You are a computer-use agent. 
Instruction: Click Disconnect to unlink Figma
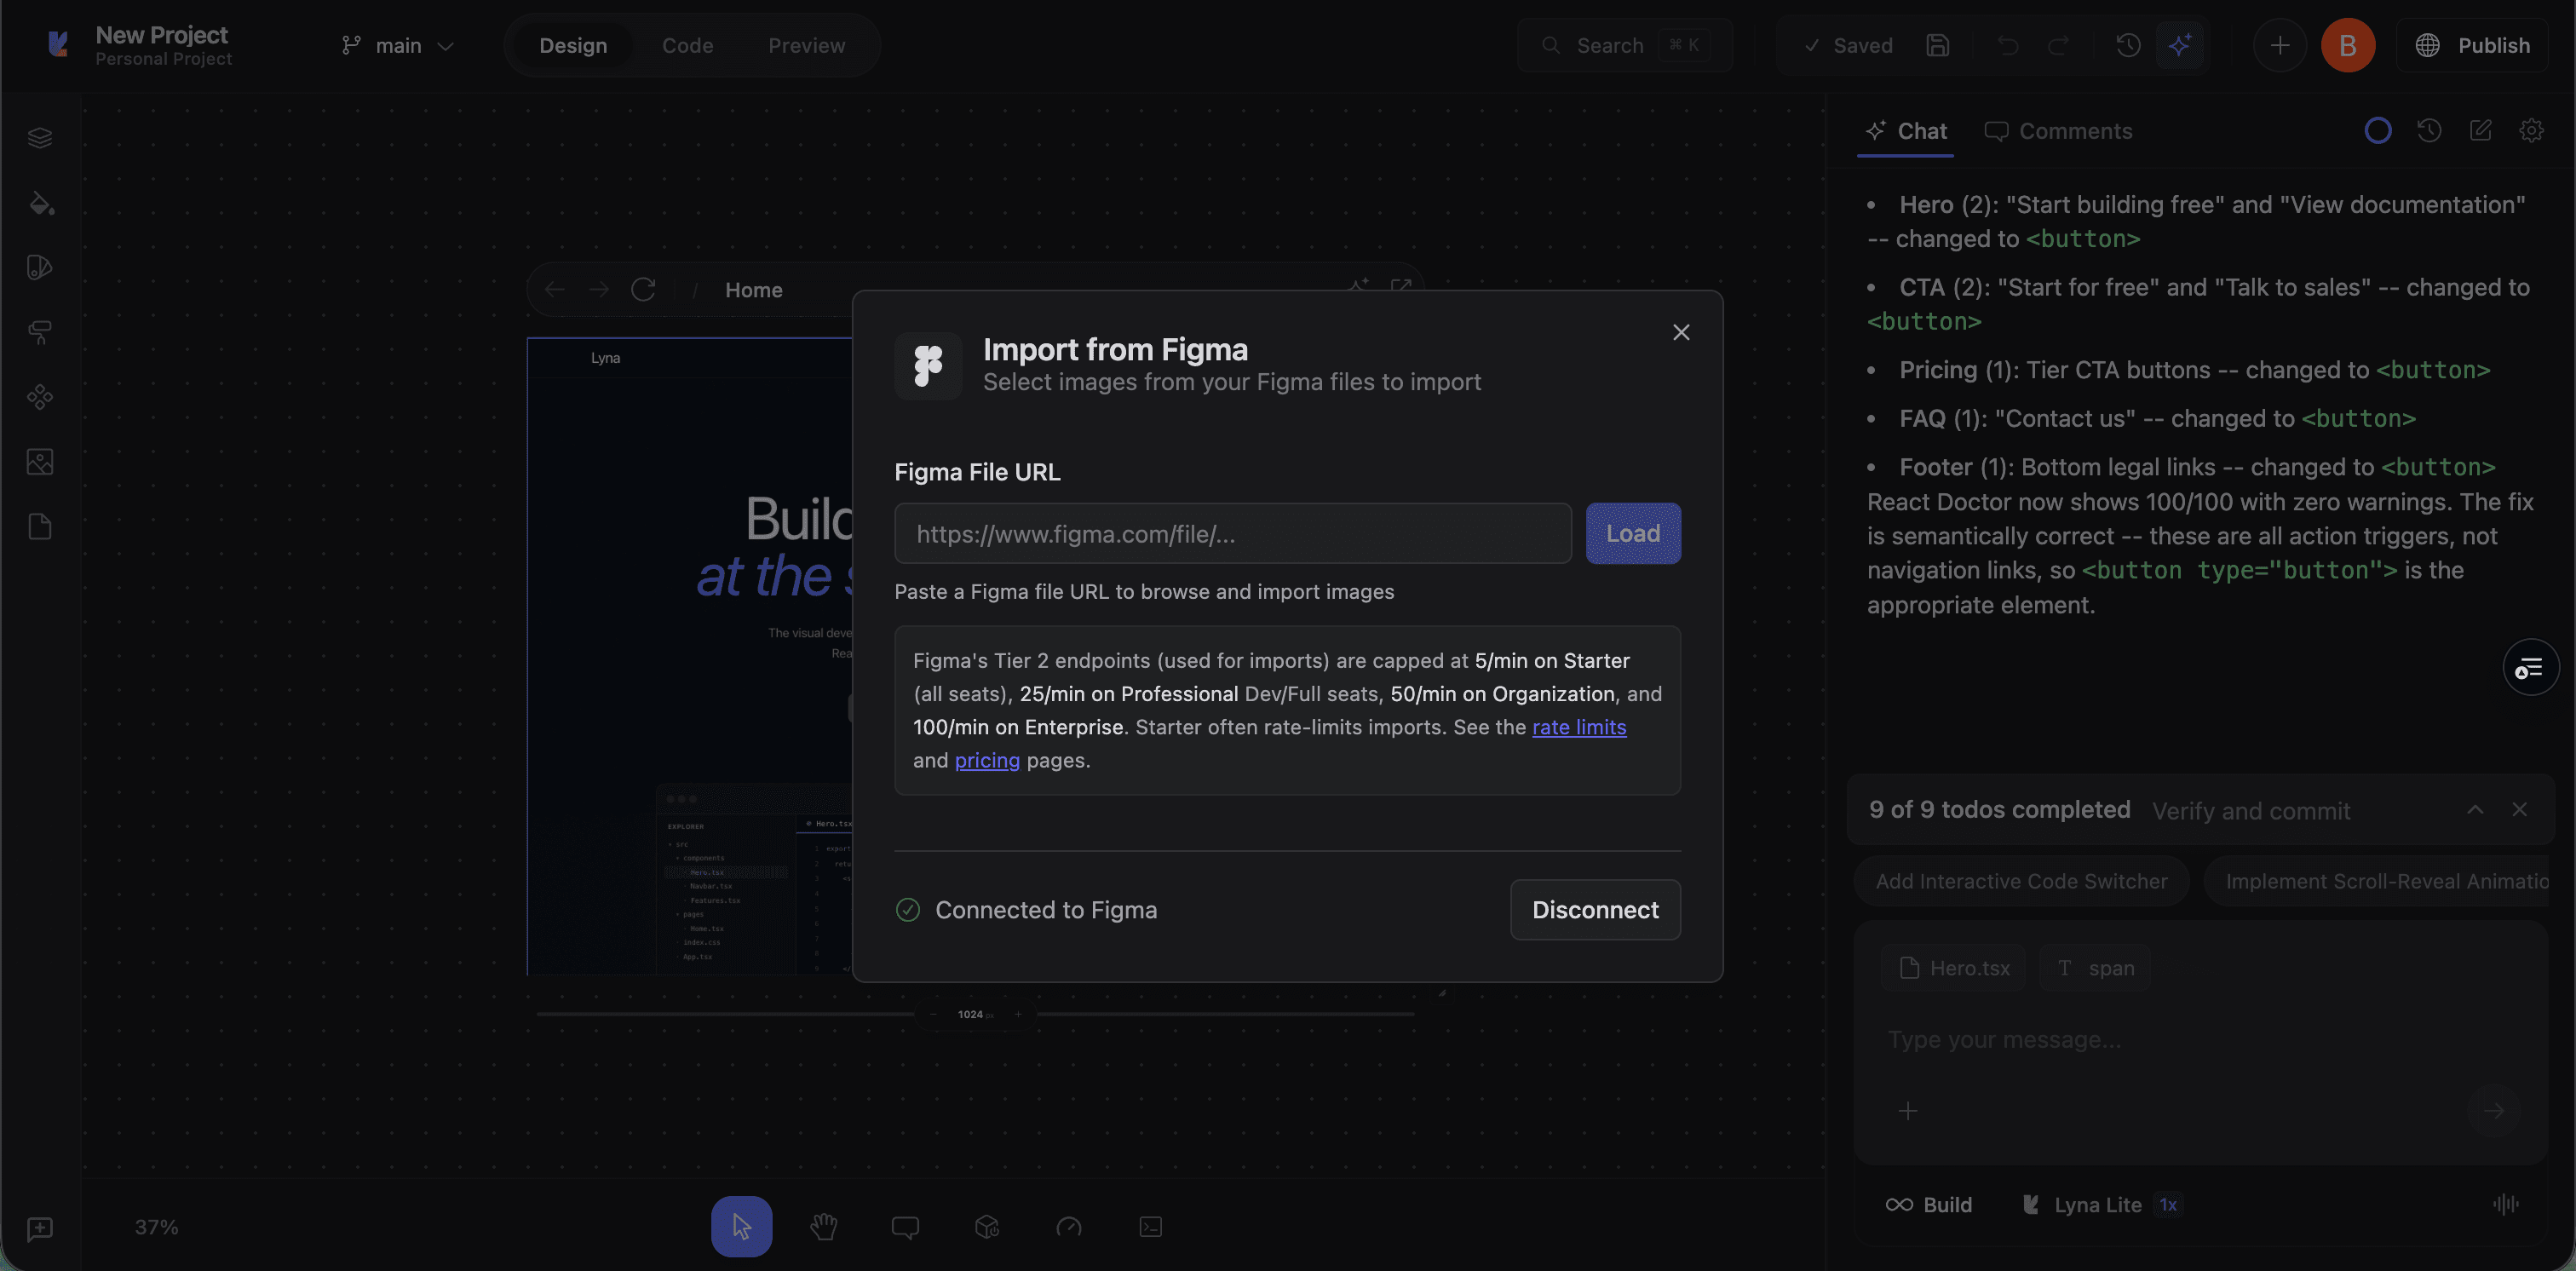[x=1595, y=909]
